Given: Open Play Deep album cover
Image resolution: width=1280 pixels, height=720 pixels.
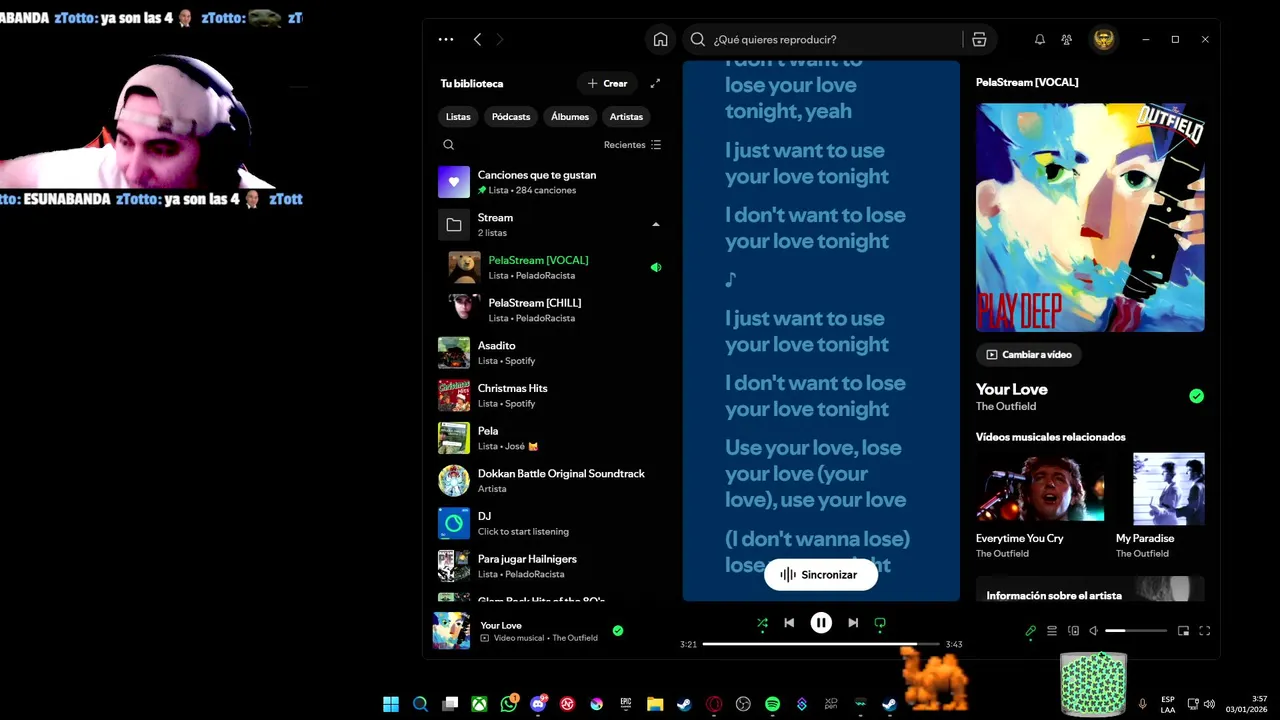Looking at the screenshot, I should 1090,217.
